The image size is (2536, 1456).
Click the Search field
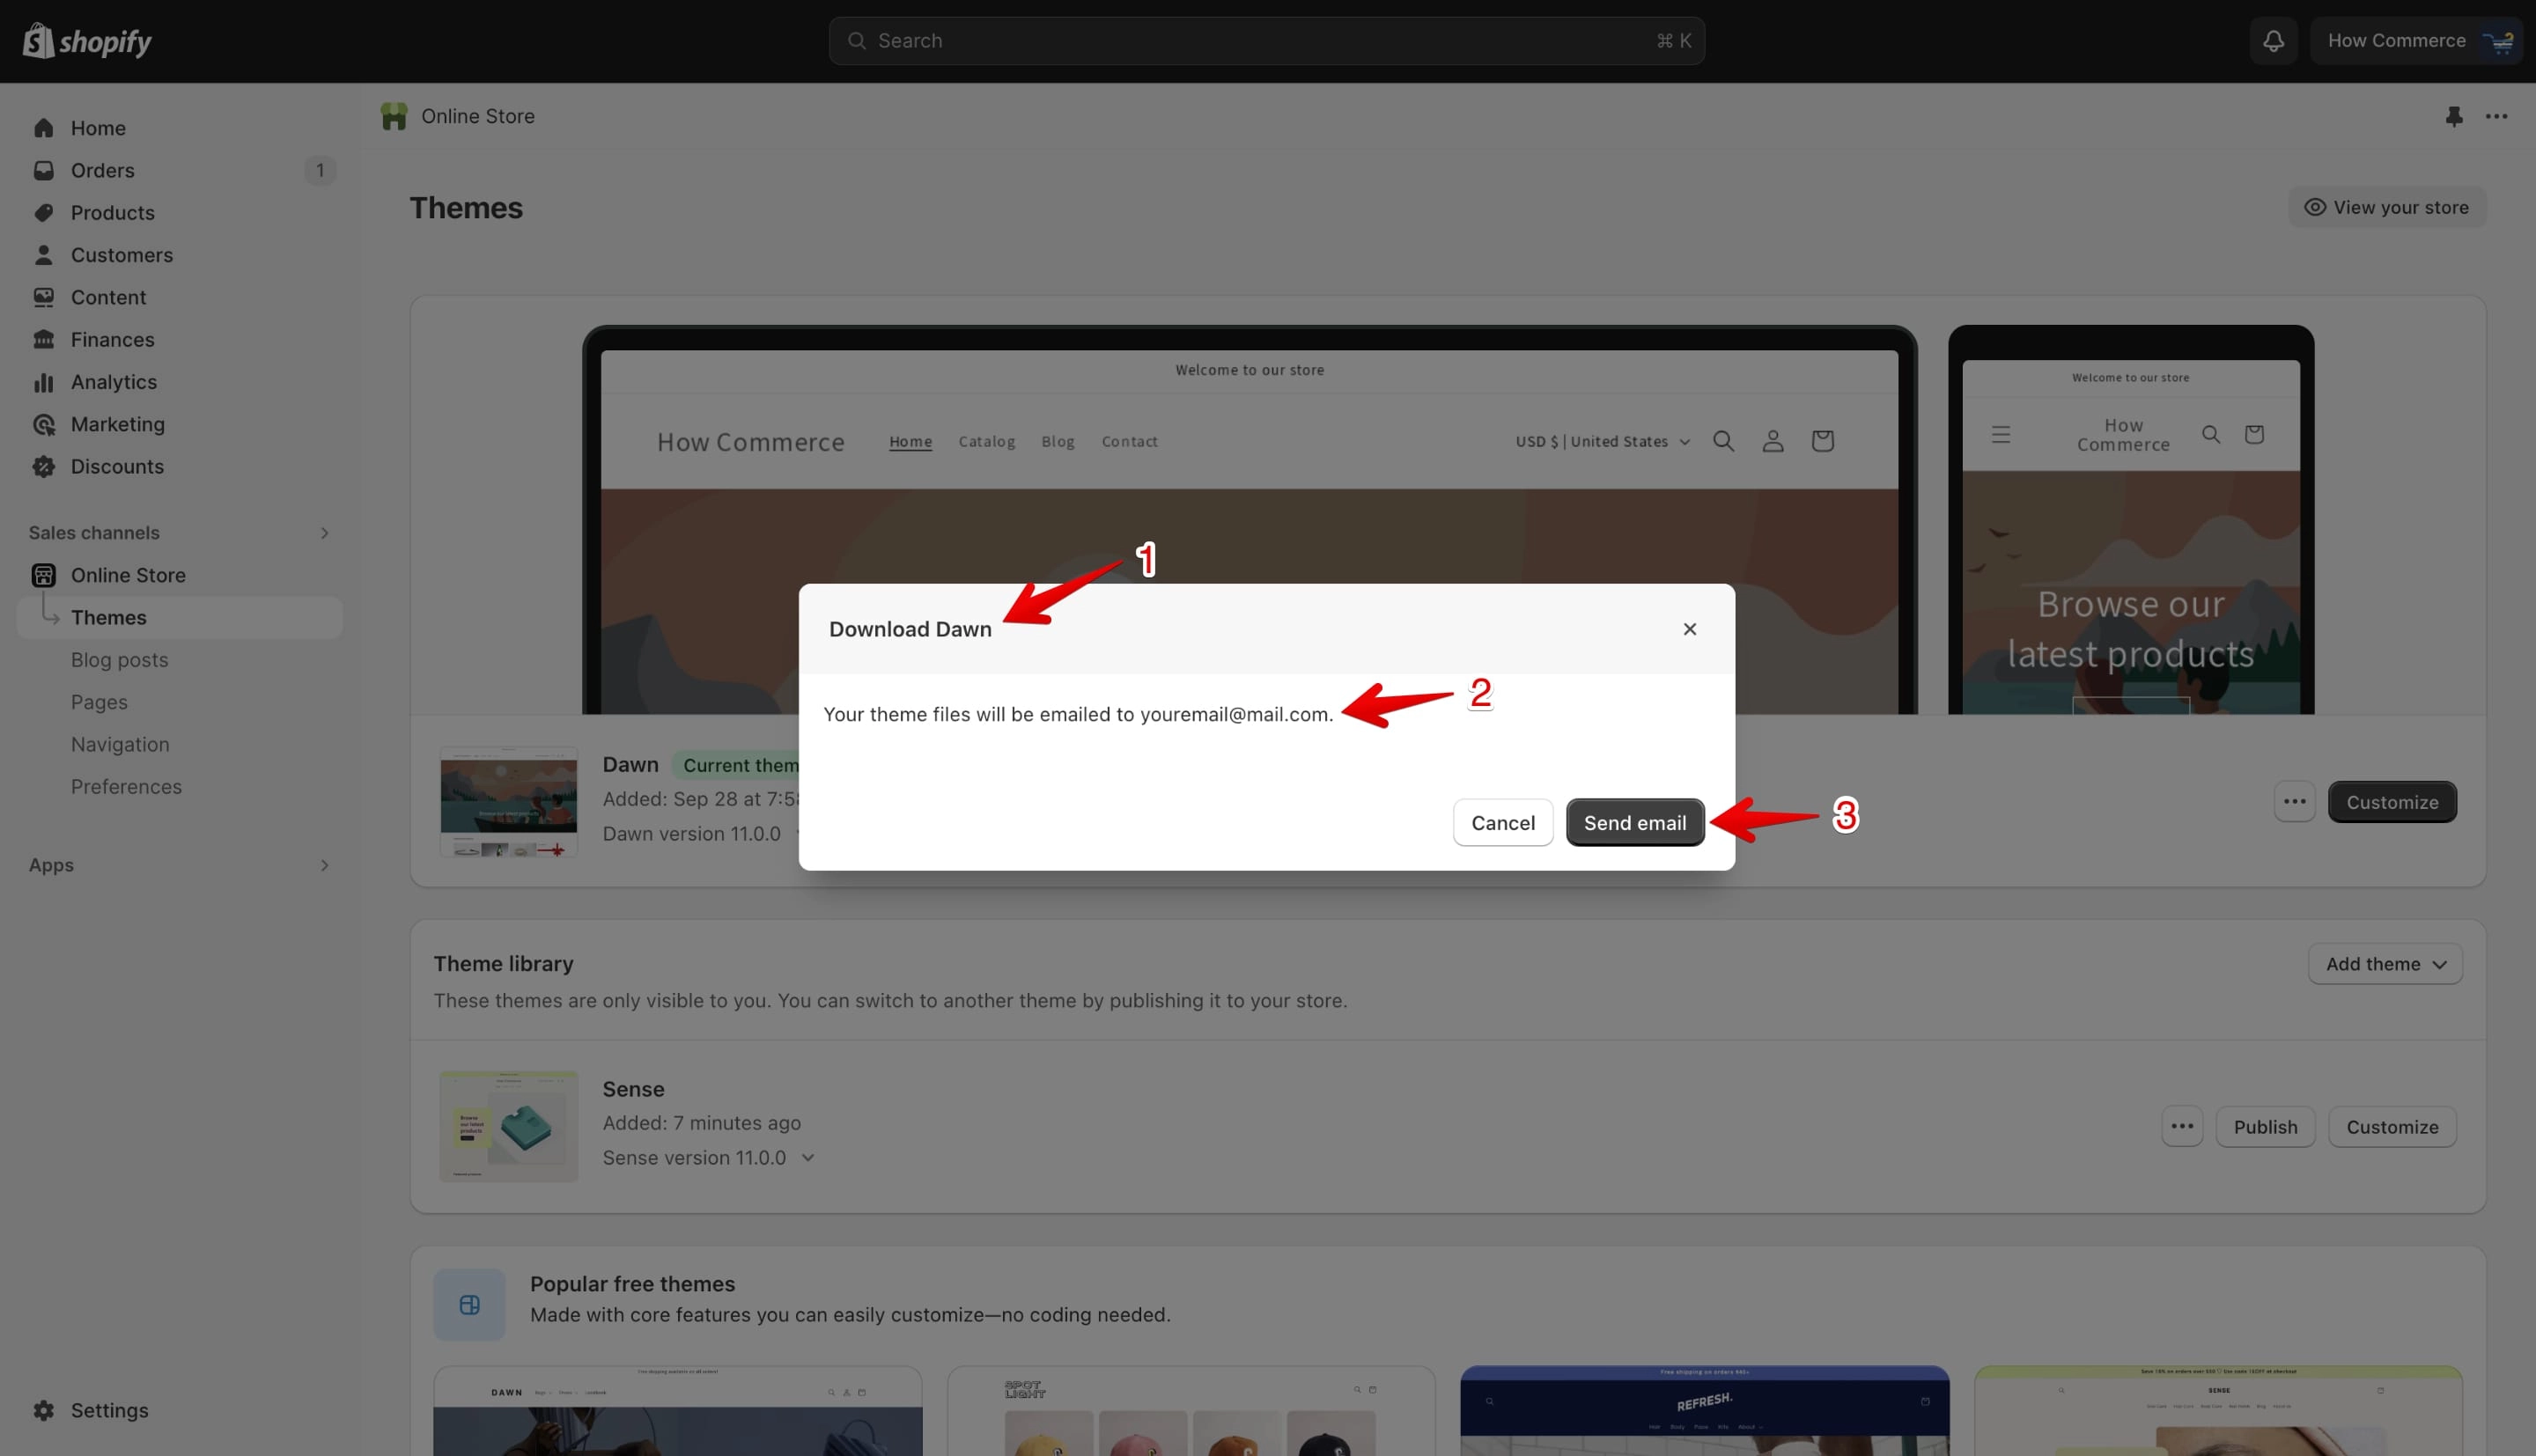coord(1266,41)
